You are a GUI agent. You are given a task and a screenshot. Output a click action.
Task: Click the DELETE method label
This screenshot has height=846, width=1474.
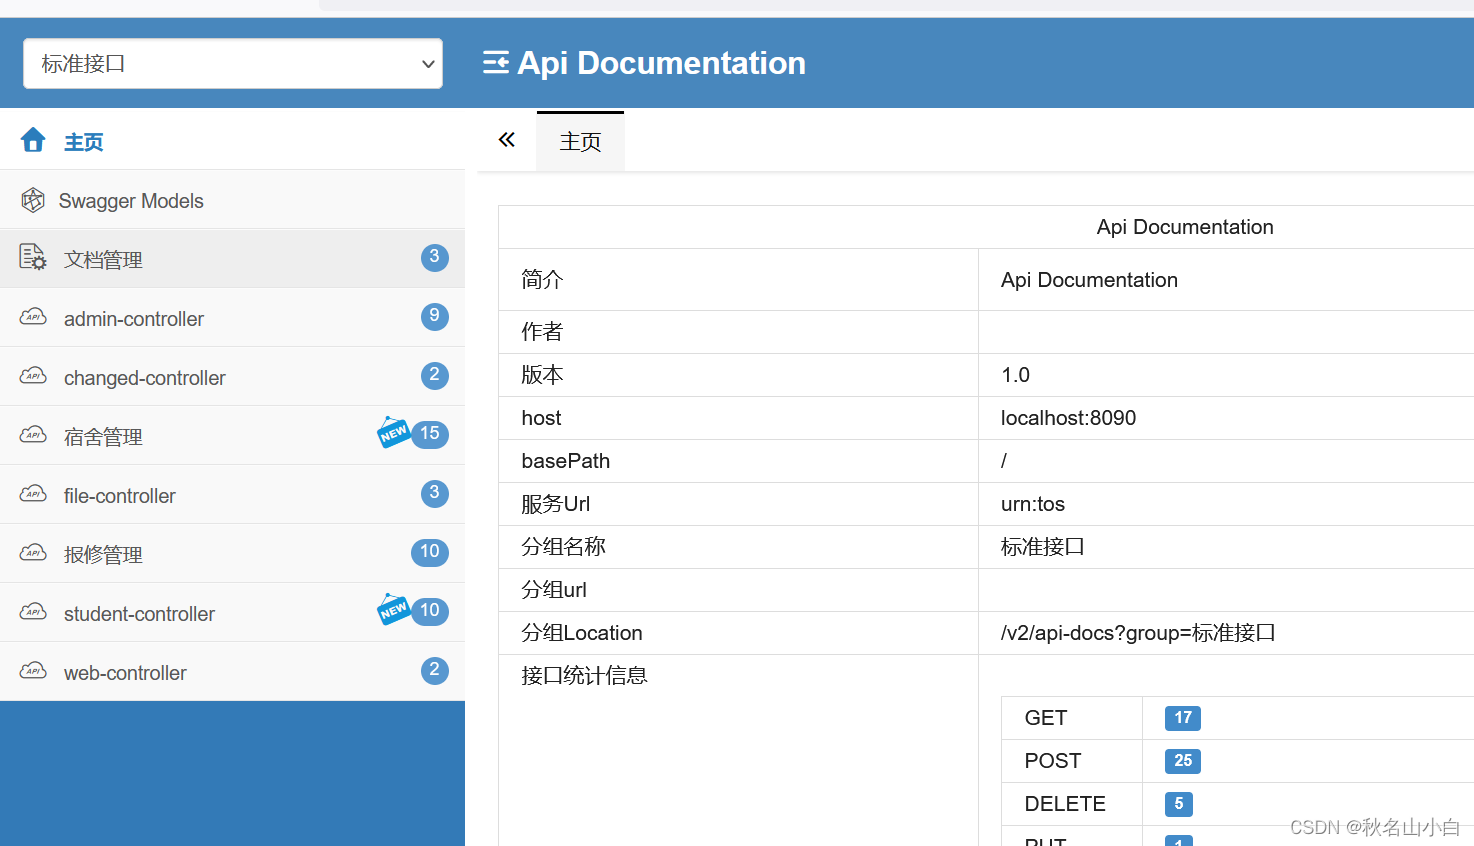(x=1065, y=804)
